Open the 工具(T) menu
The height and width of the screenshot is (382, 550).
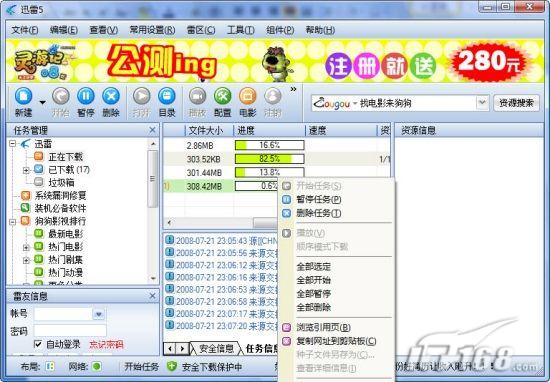pyautogui.click(x=241, y=30)
